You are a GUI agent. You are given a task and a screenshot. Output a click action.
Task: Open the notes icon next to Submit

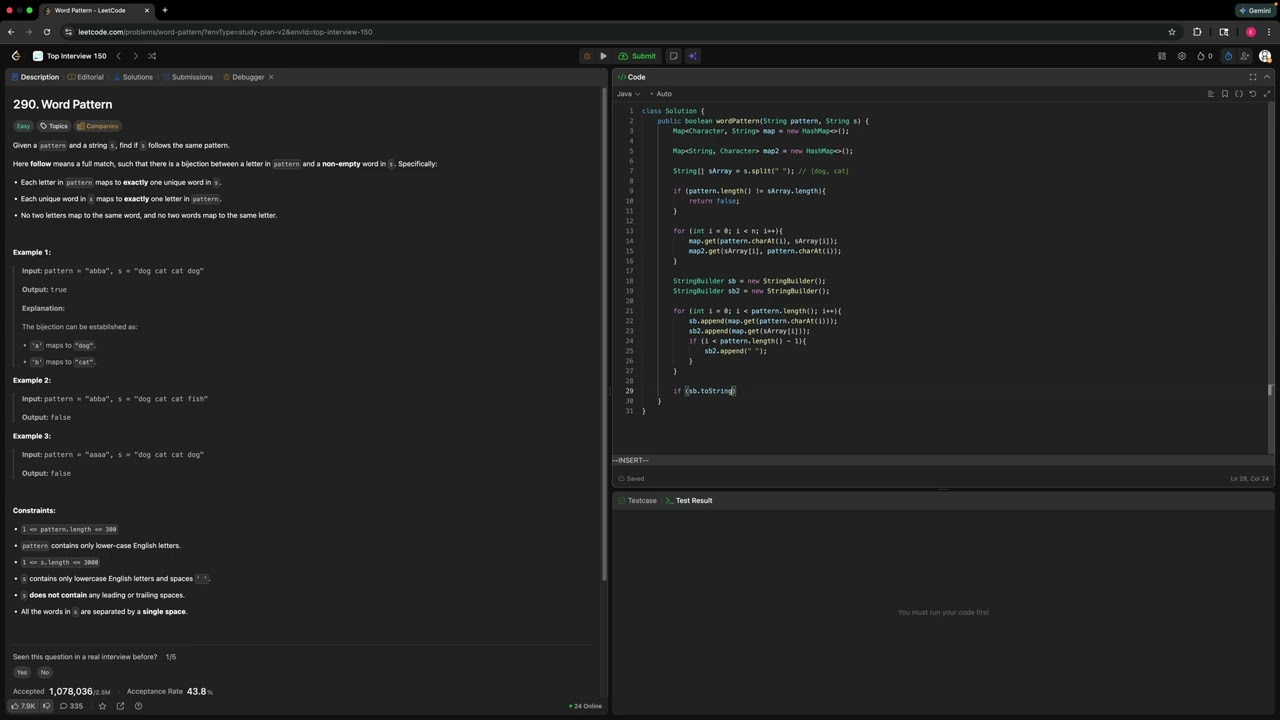click(x=673, y=56)
